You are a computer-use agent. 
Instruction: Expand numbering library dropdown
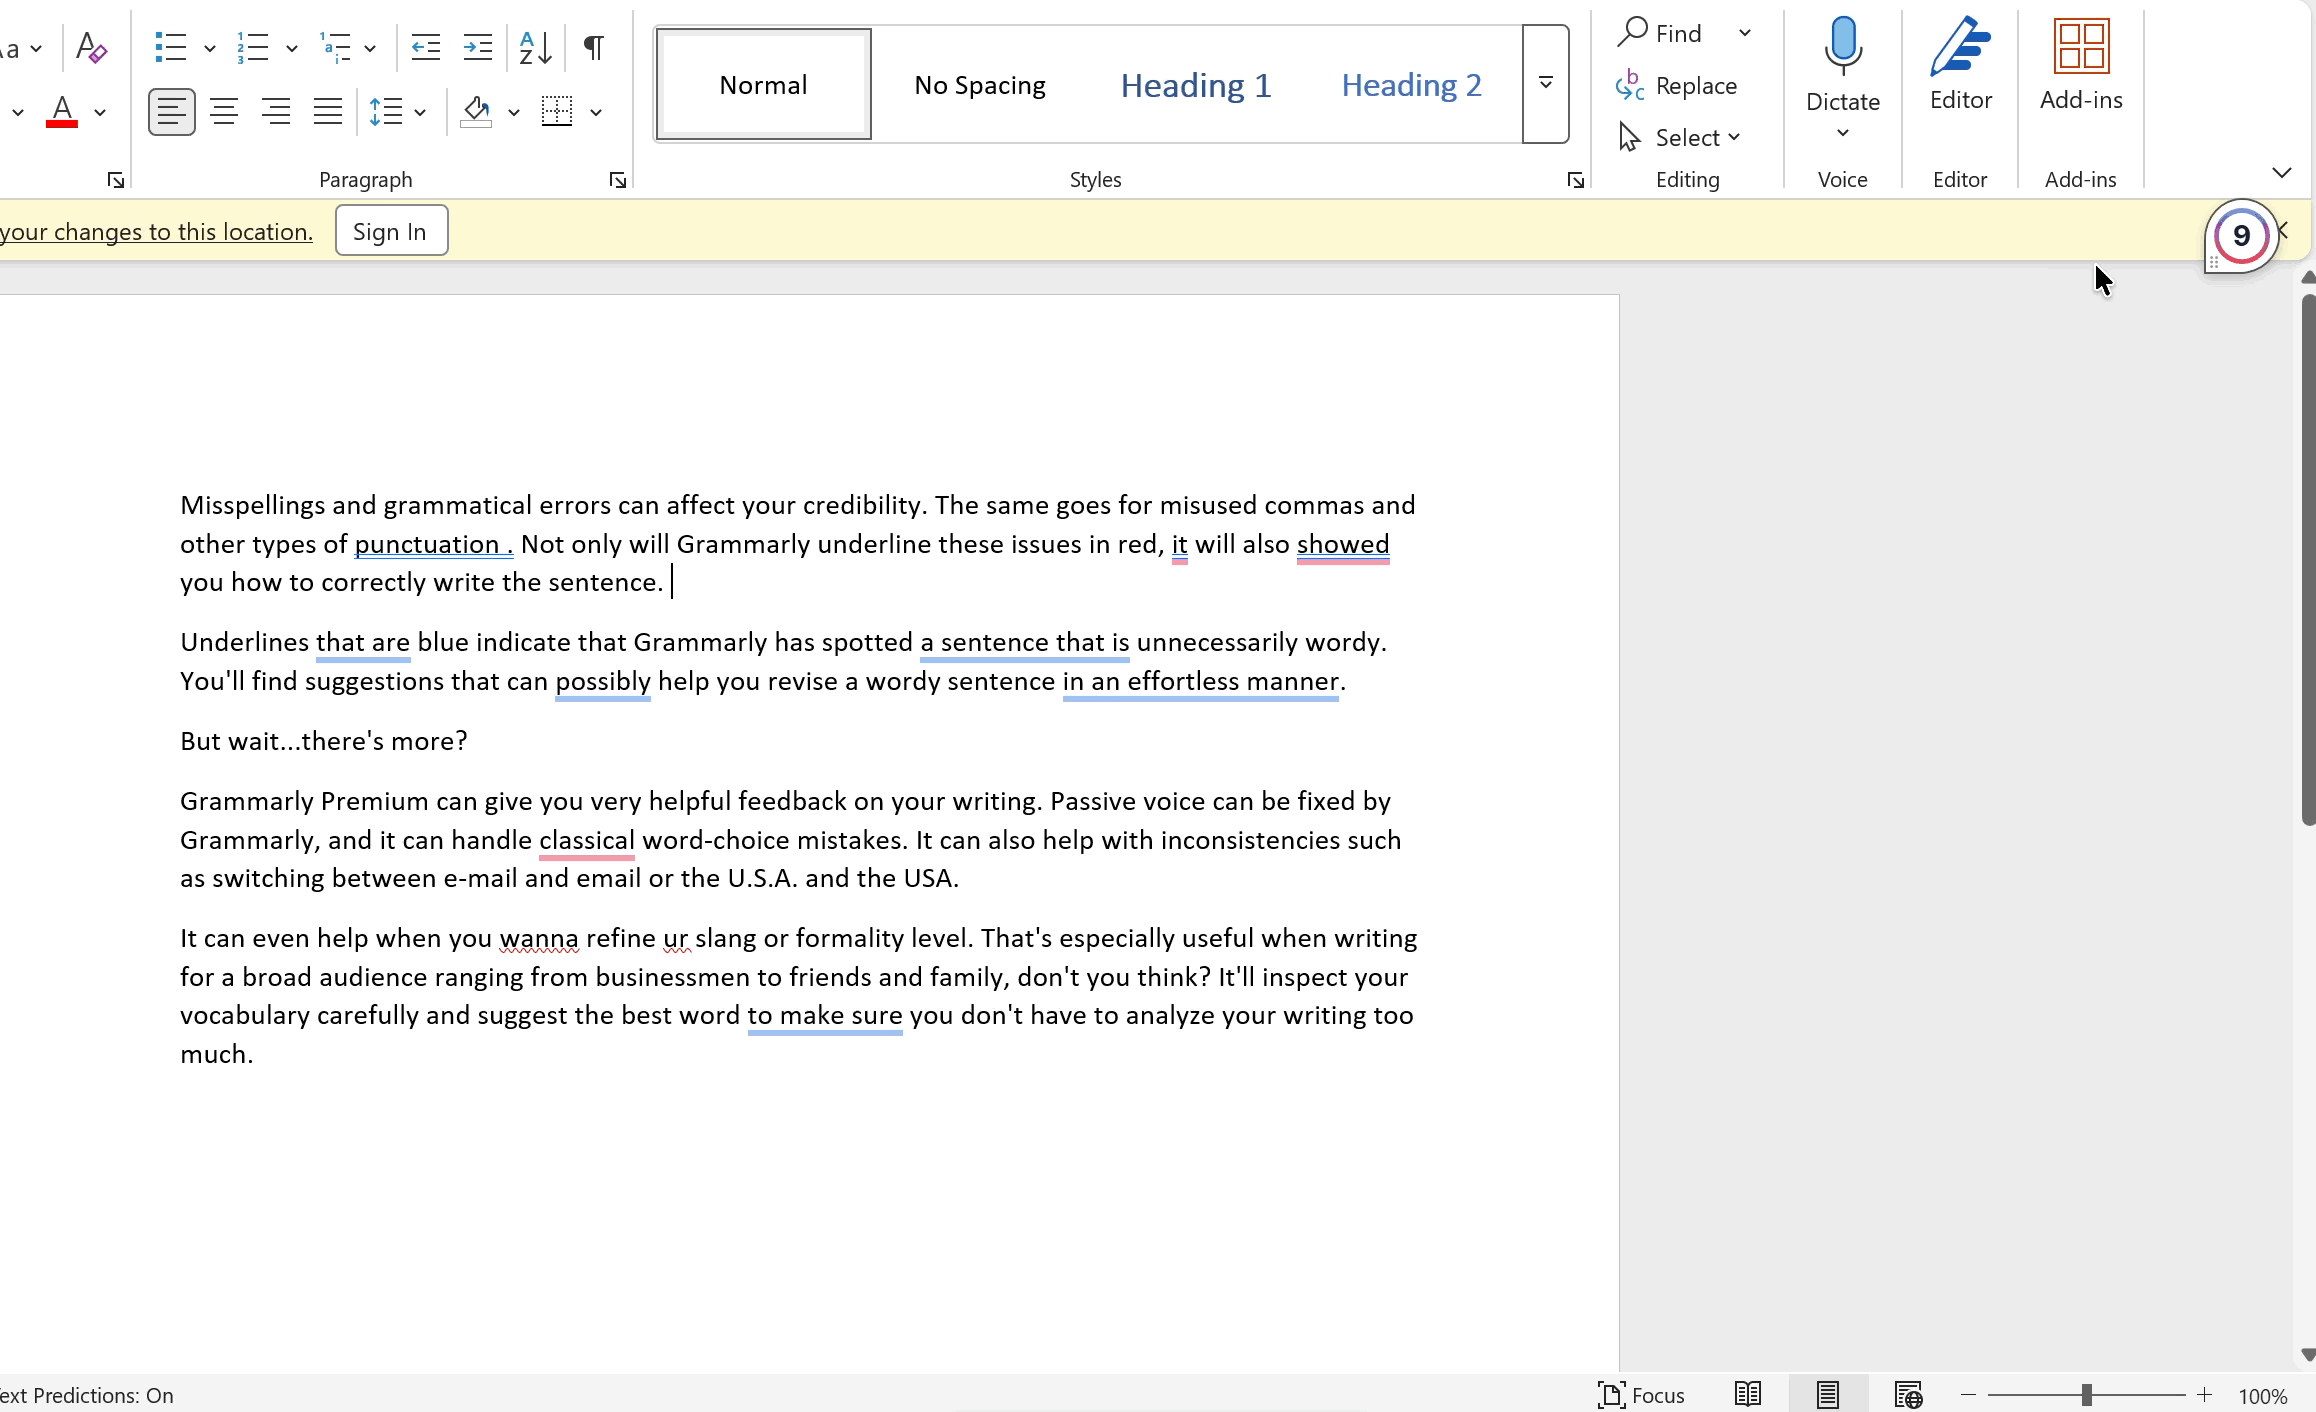click(292, 48)
